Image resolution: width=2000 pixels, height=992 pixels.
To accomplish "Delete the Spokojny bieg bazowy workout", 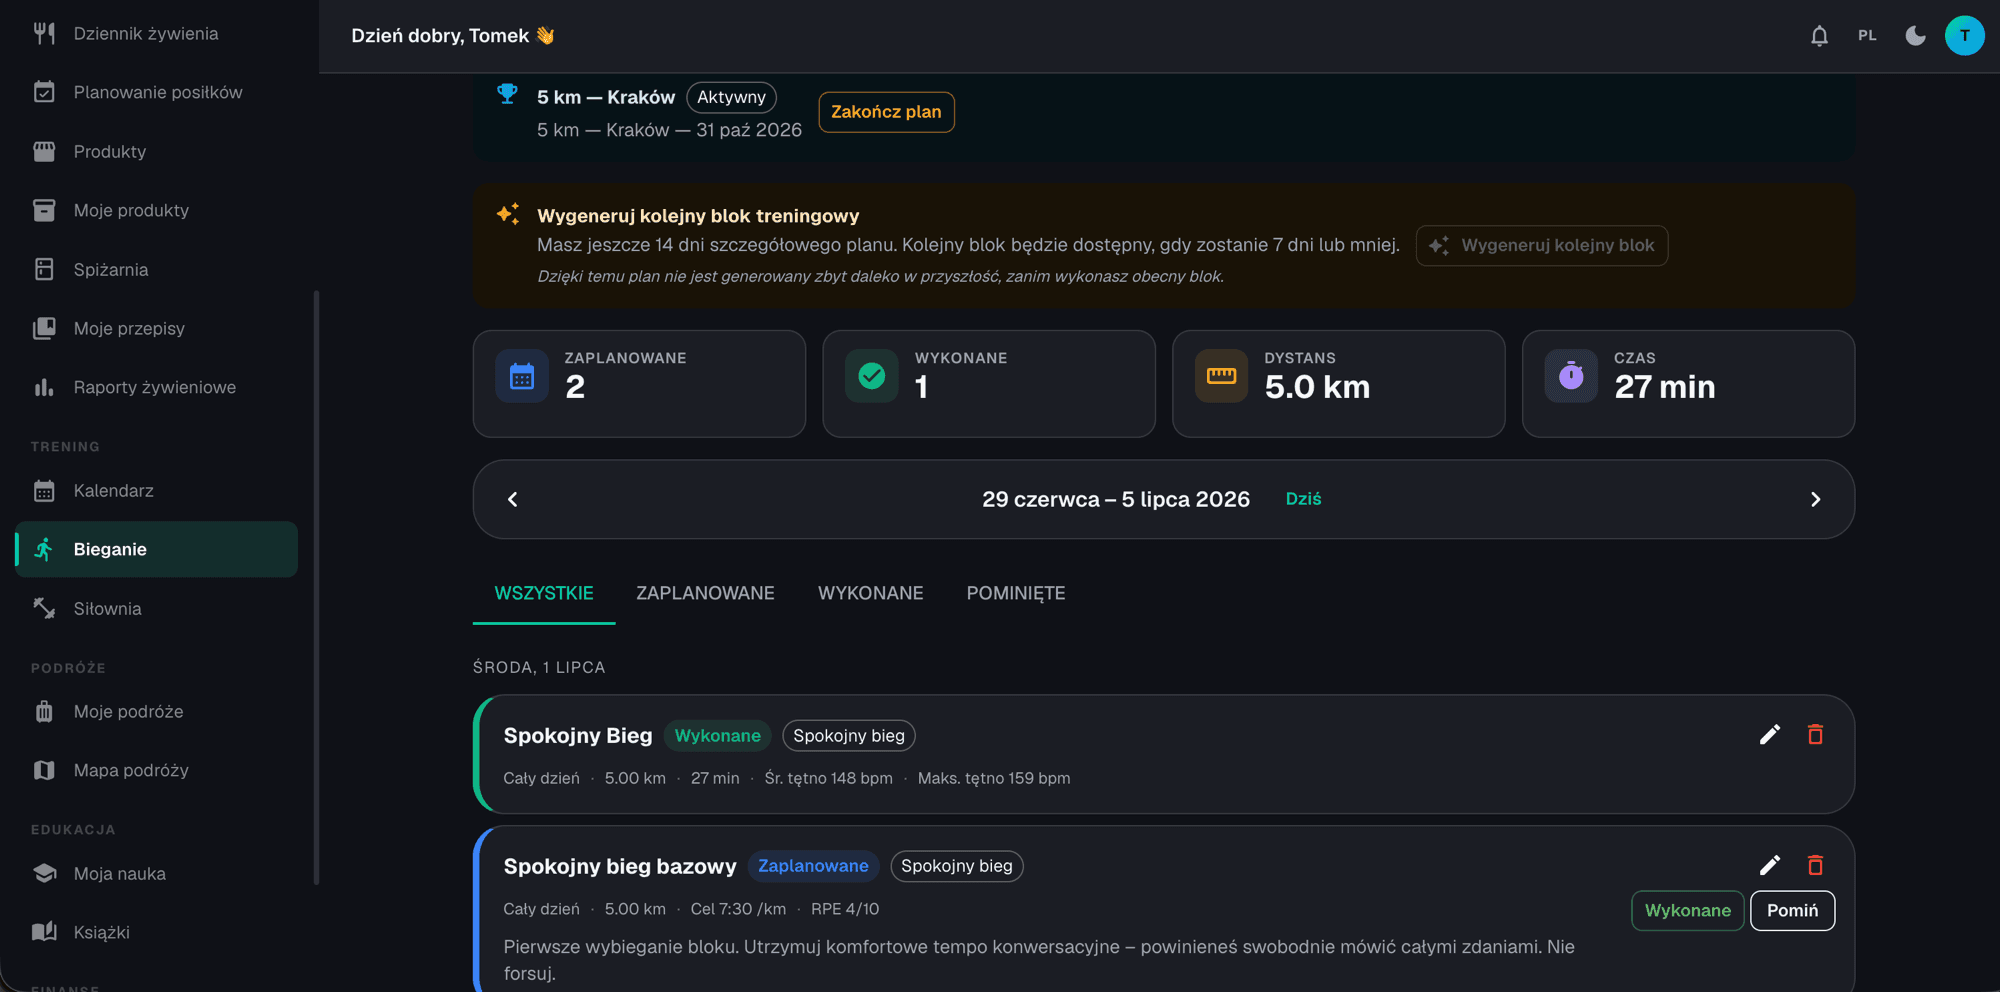I will 1815,865.
